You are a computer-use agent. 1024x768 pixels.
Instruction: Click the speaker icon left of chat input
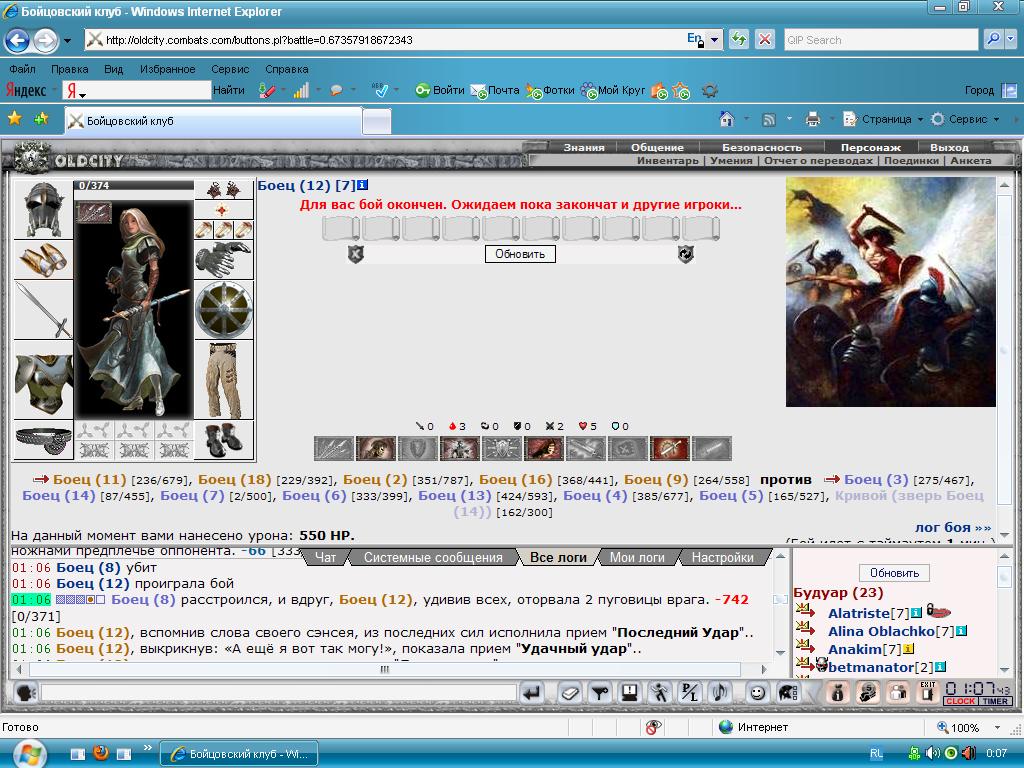(x=25, y=692)
